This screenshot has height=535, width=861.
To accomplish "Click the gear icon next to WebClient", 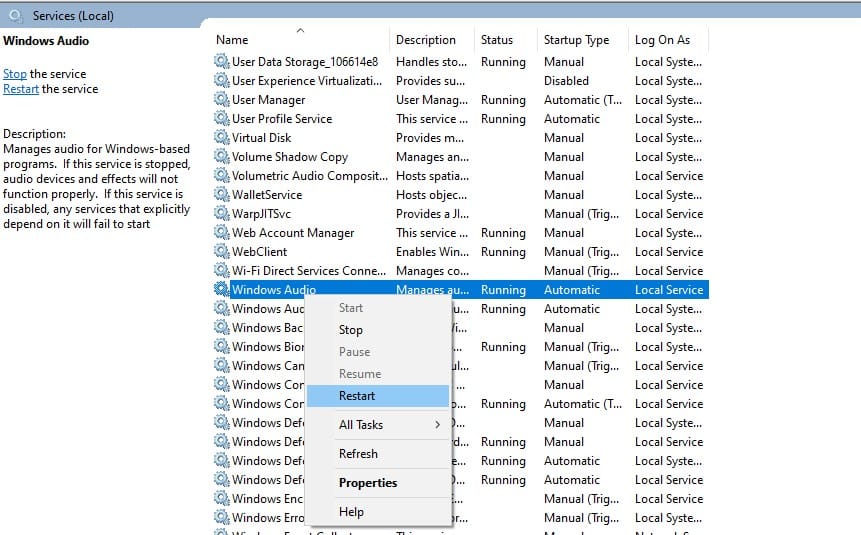I will [x=221, y=252].
